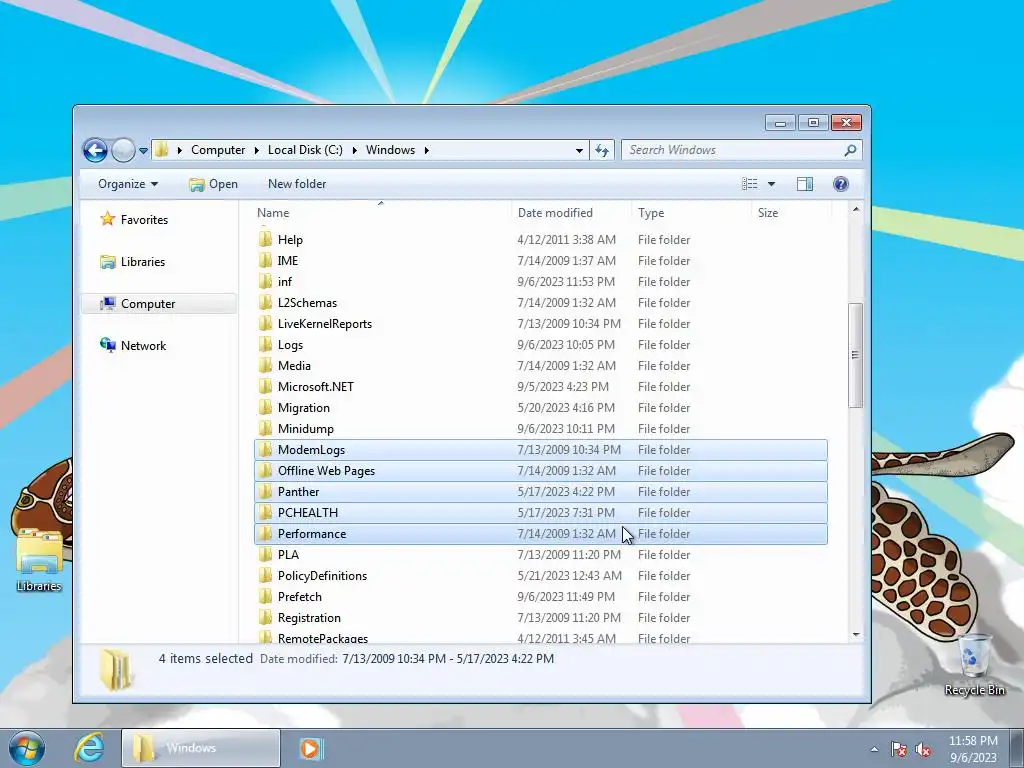Open the views options dropdown arrow
1024x768 pixels.
click(x=771, y=184)
